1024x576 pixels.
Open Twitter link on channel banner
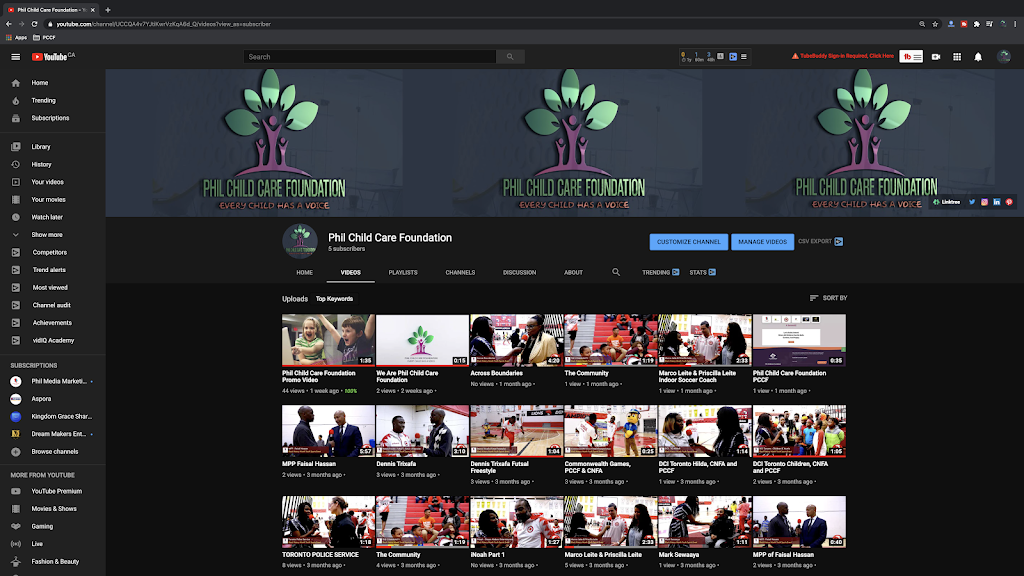tap(972, 202)
